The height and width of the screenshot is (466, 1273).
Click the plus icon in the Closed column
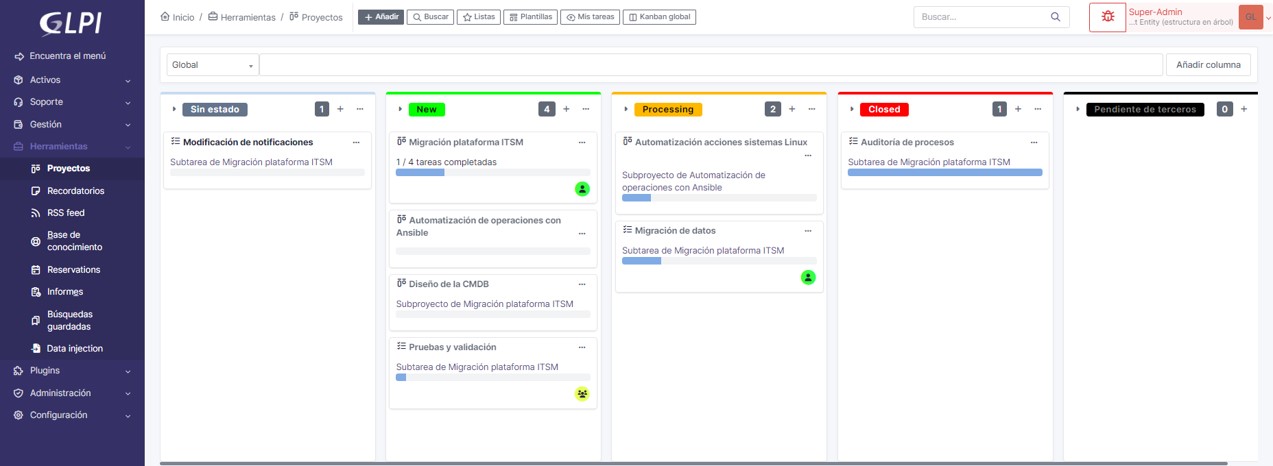[1018, 109]
